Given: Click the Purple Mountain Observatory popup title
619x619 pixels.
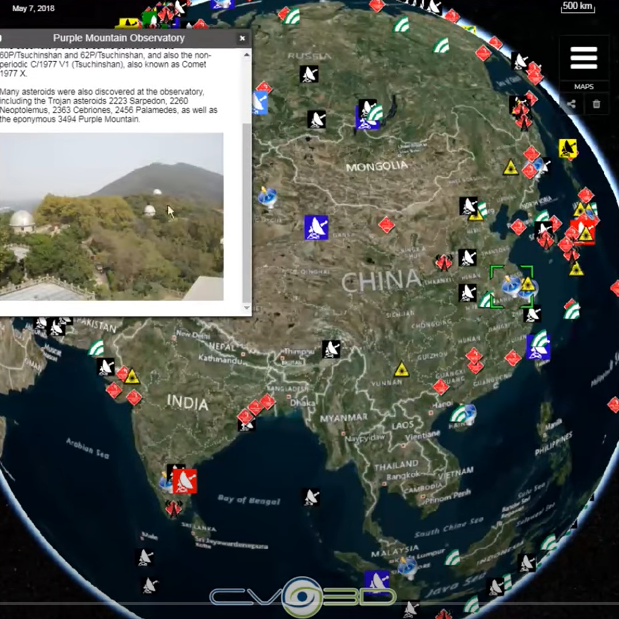Looking at the screenshot, I should [x=118, y=38].
